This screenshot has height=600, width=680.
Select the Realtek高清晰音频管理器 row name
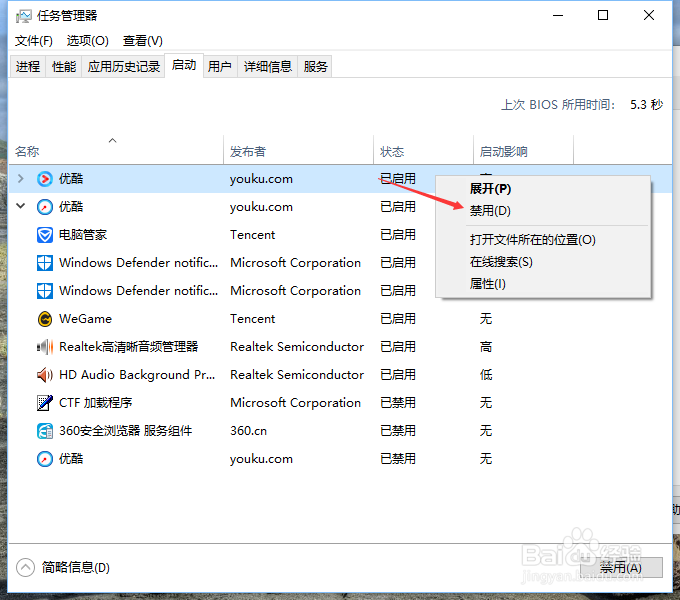tap(128, 347)
